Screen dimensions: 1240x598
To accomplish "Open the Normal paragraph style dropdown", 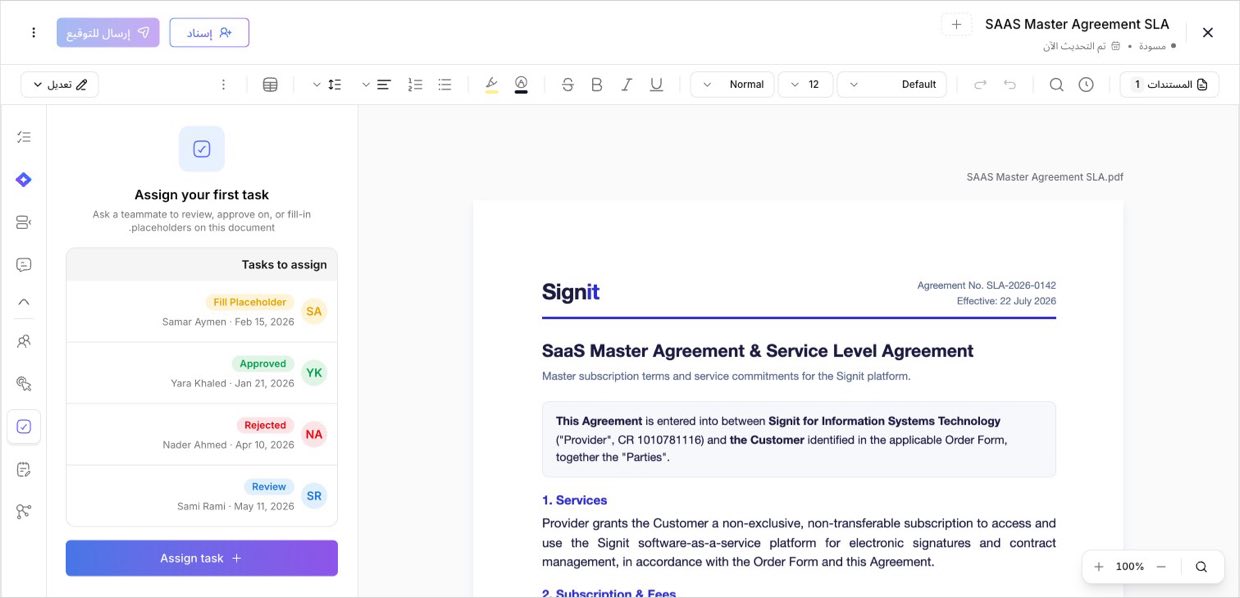I will (732, 85).
